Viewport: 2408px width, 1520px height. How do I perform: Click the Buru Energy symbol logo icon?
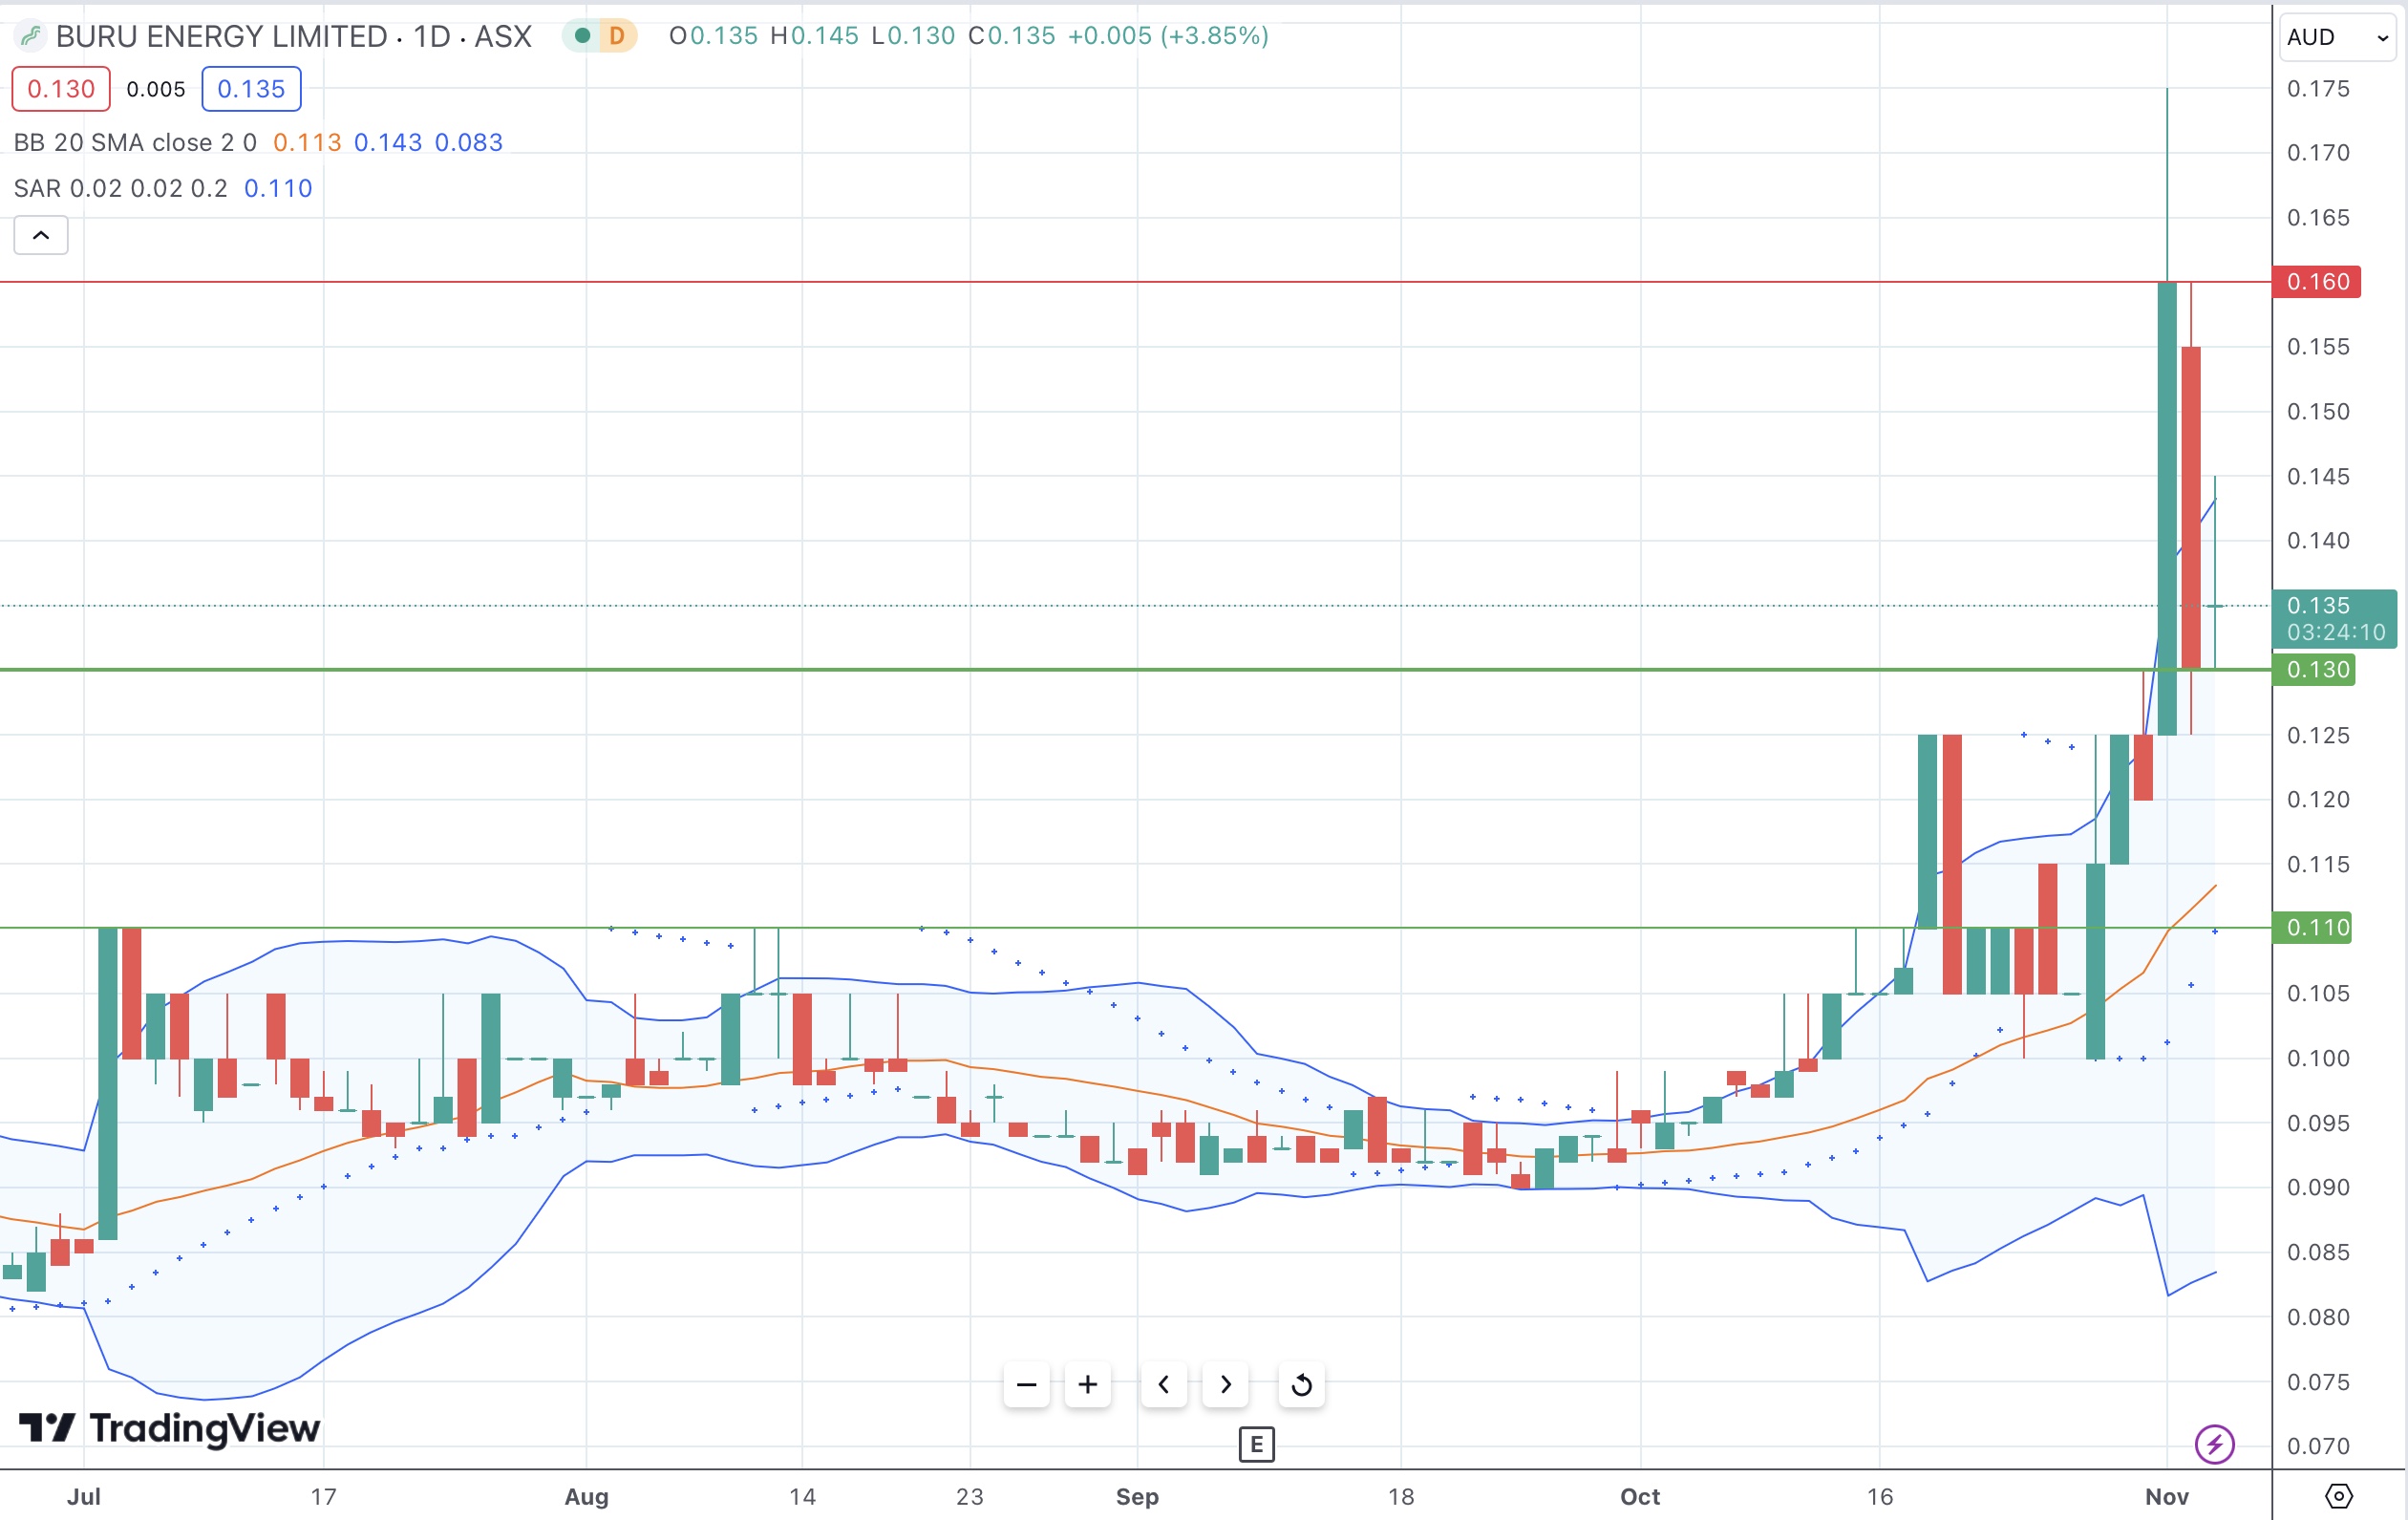(30, 36)
